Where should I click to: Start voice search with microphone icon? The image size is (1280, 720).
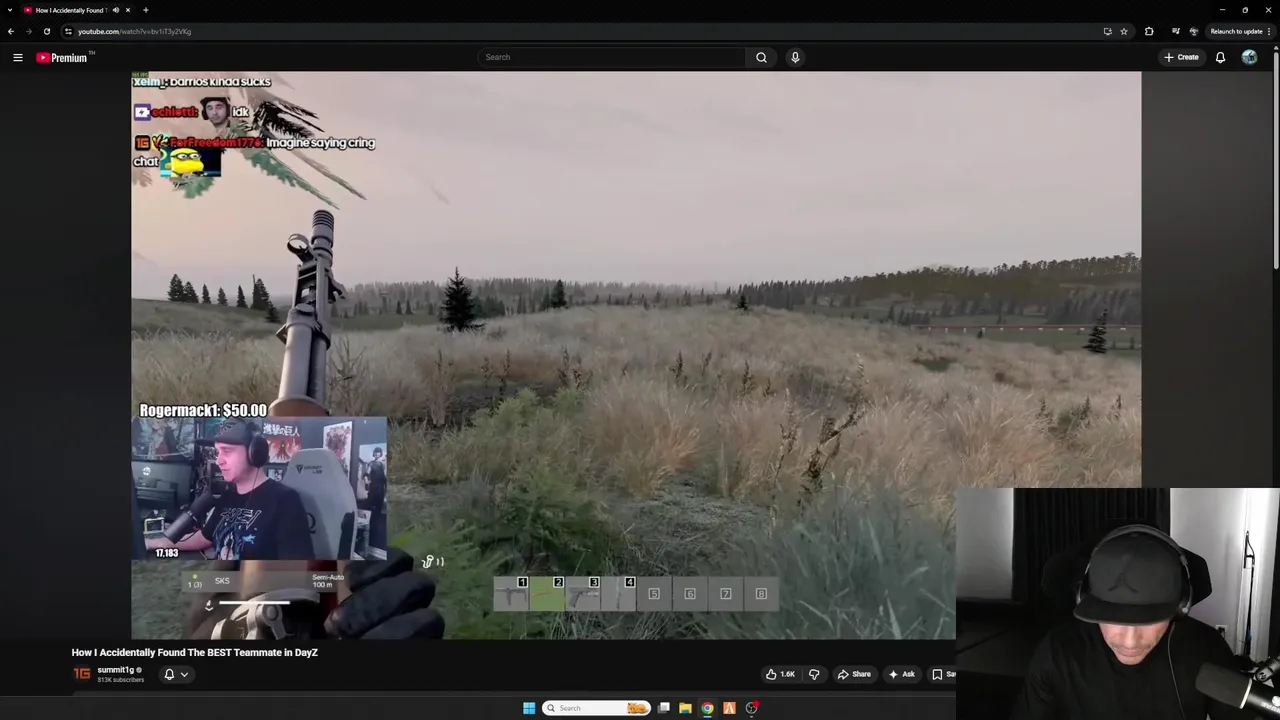(795, 57)
